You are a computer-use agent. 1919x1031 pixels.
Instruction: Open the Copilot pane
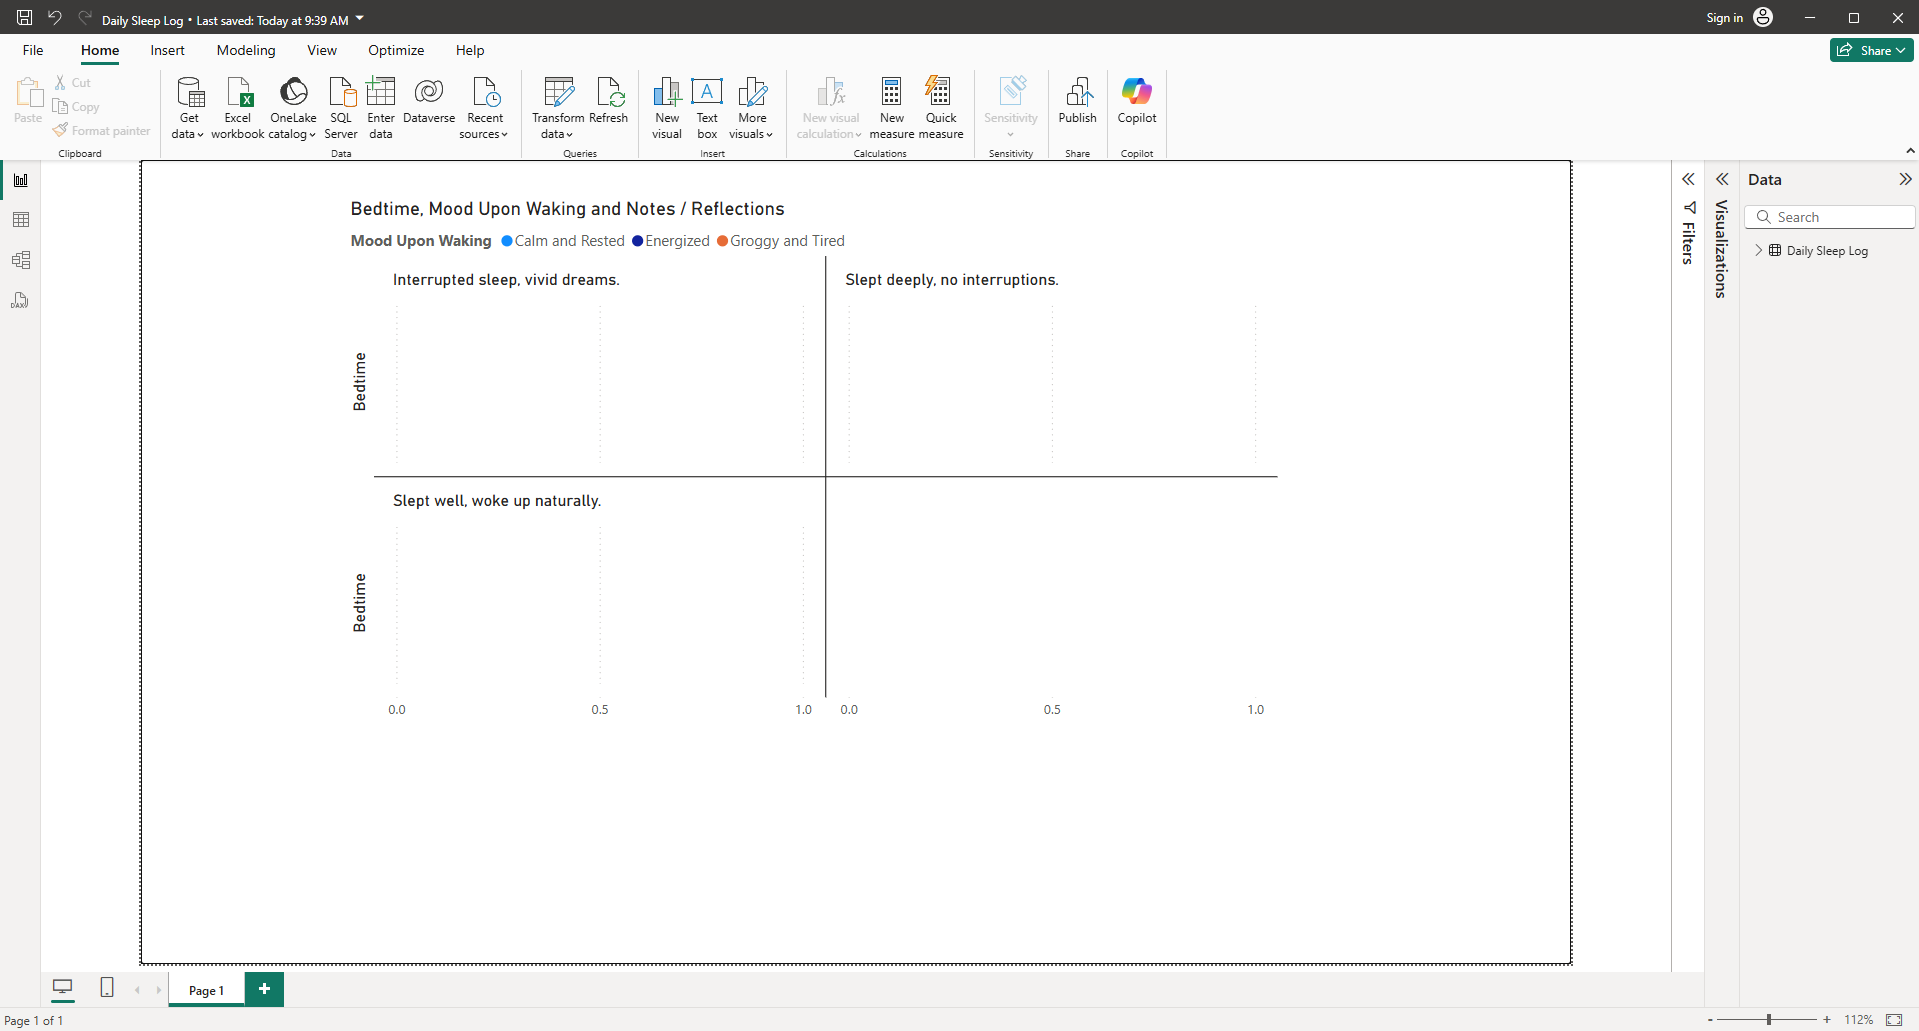[1137, 93]
